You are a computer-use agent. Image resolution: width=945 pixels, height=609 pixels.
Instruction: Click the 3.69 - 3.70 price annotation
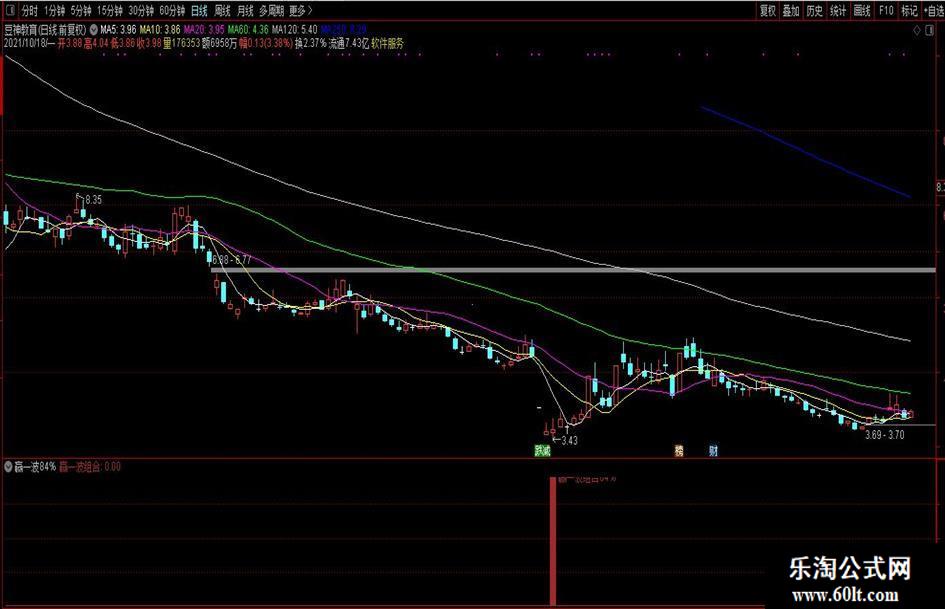885,435
